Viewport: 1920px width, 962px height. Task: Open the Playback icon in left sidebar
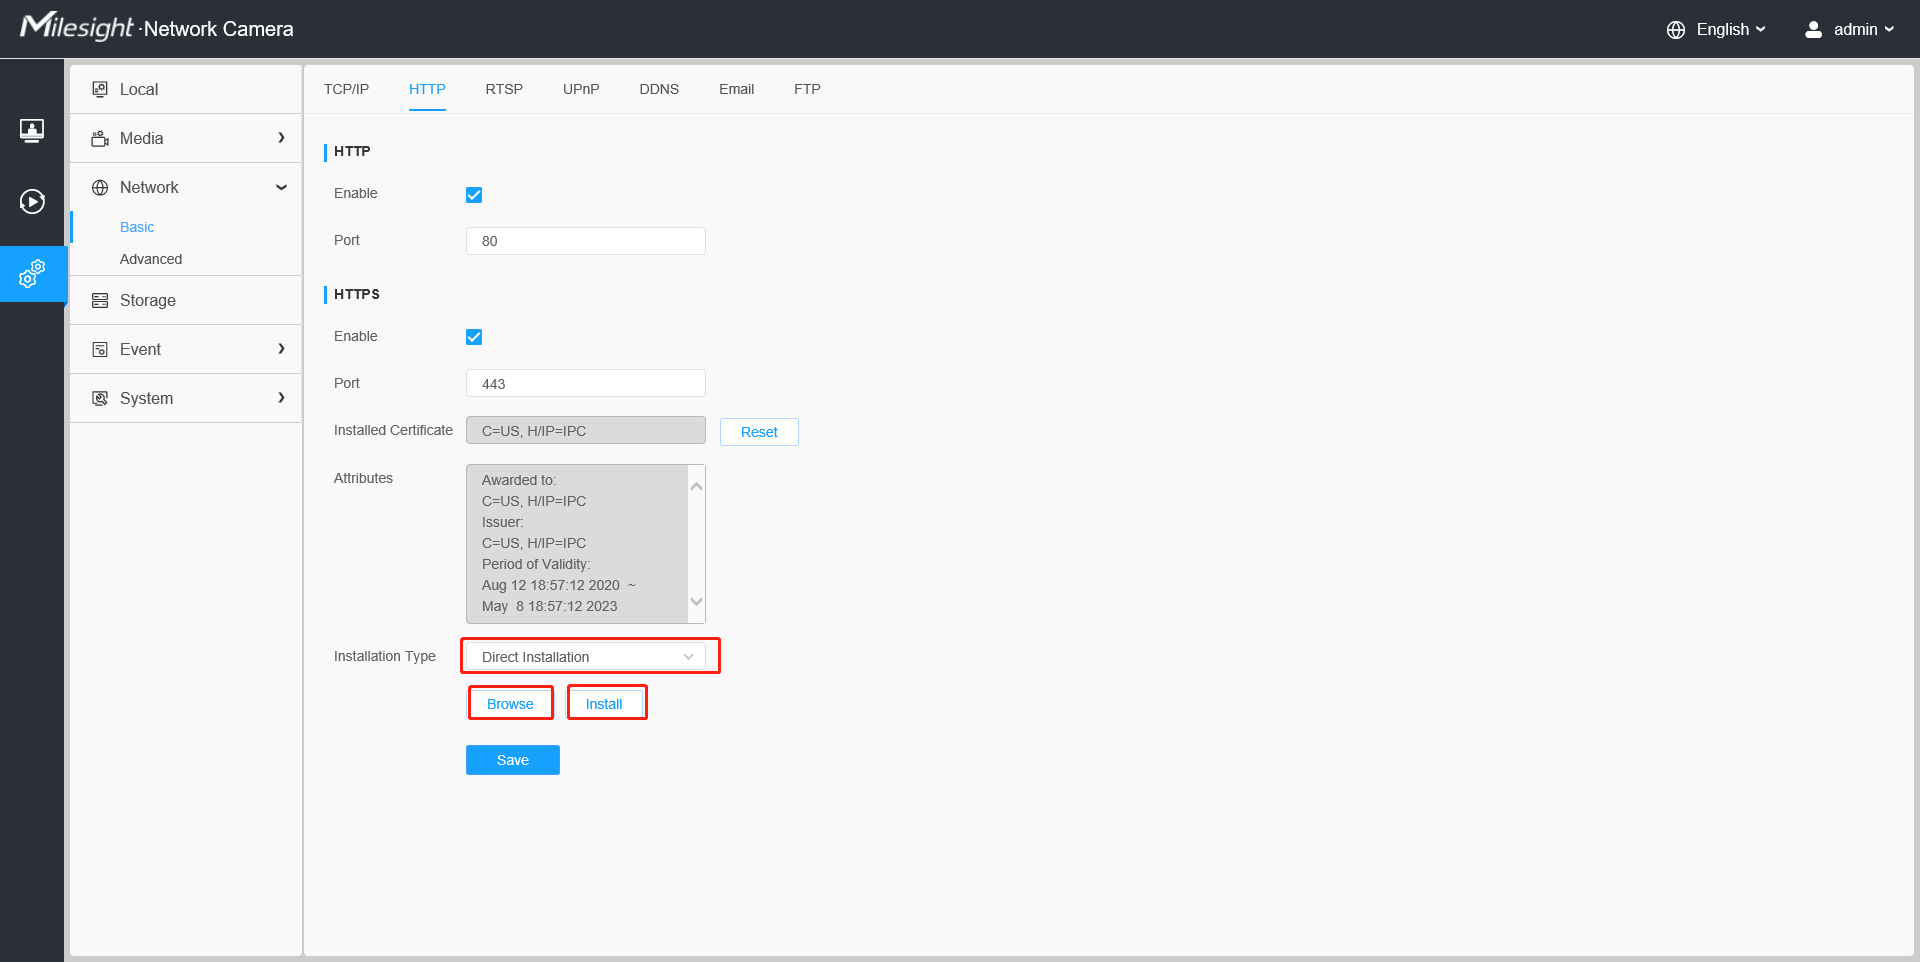point(32,202)
